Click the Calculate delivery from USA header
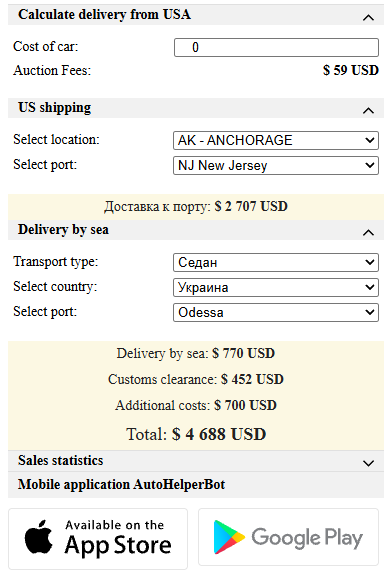This screenshot has height=580, width=387. pyautogui.click(x=196, y=15)
